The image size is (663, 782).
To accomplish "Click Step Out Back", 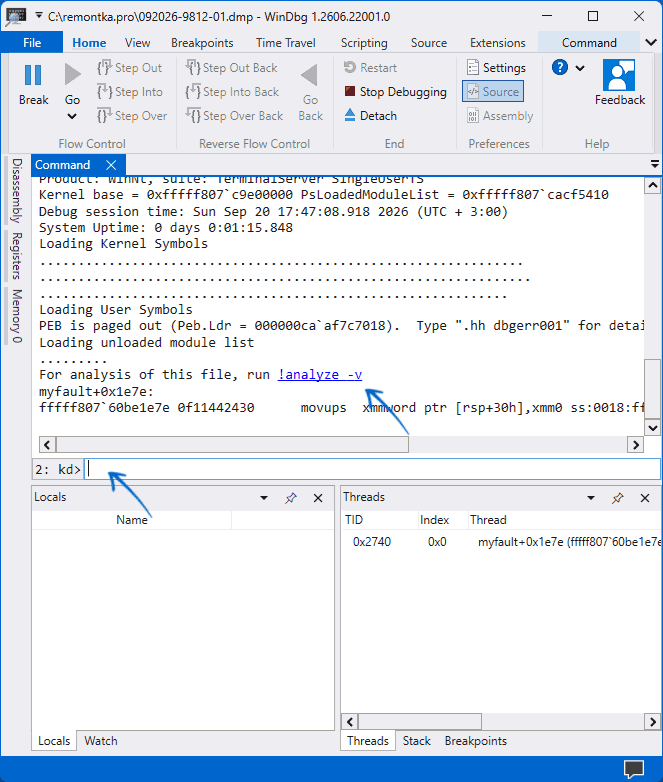I will 231,68.
